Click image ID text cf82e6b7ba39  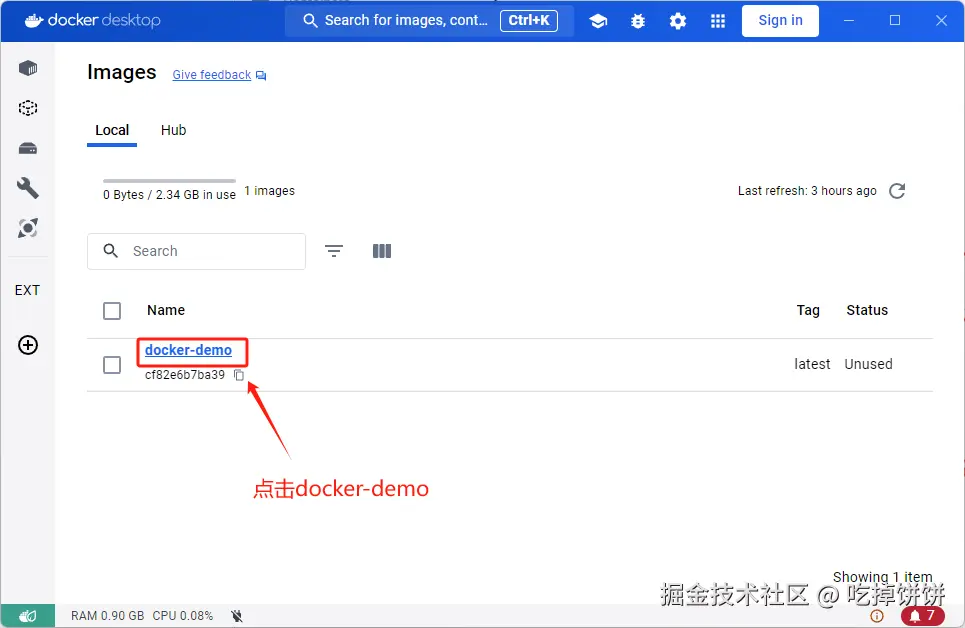pyautogui.click(x=185, y=375)
